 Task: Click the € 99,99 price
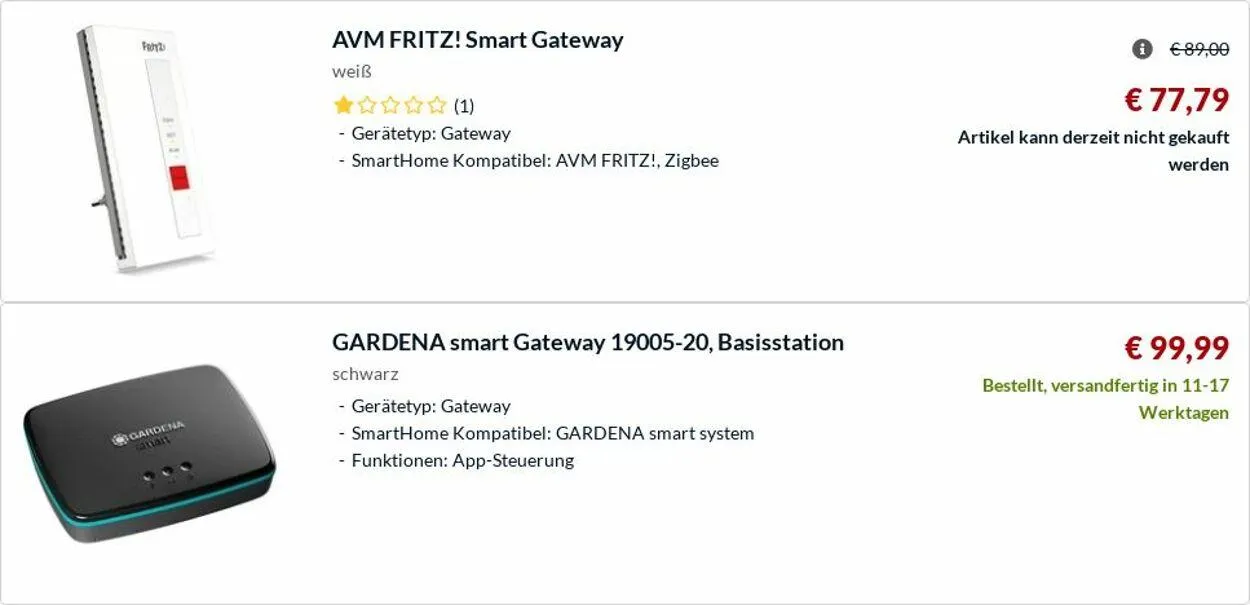1176,347
